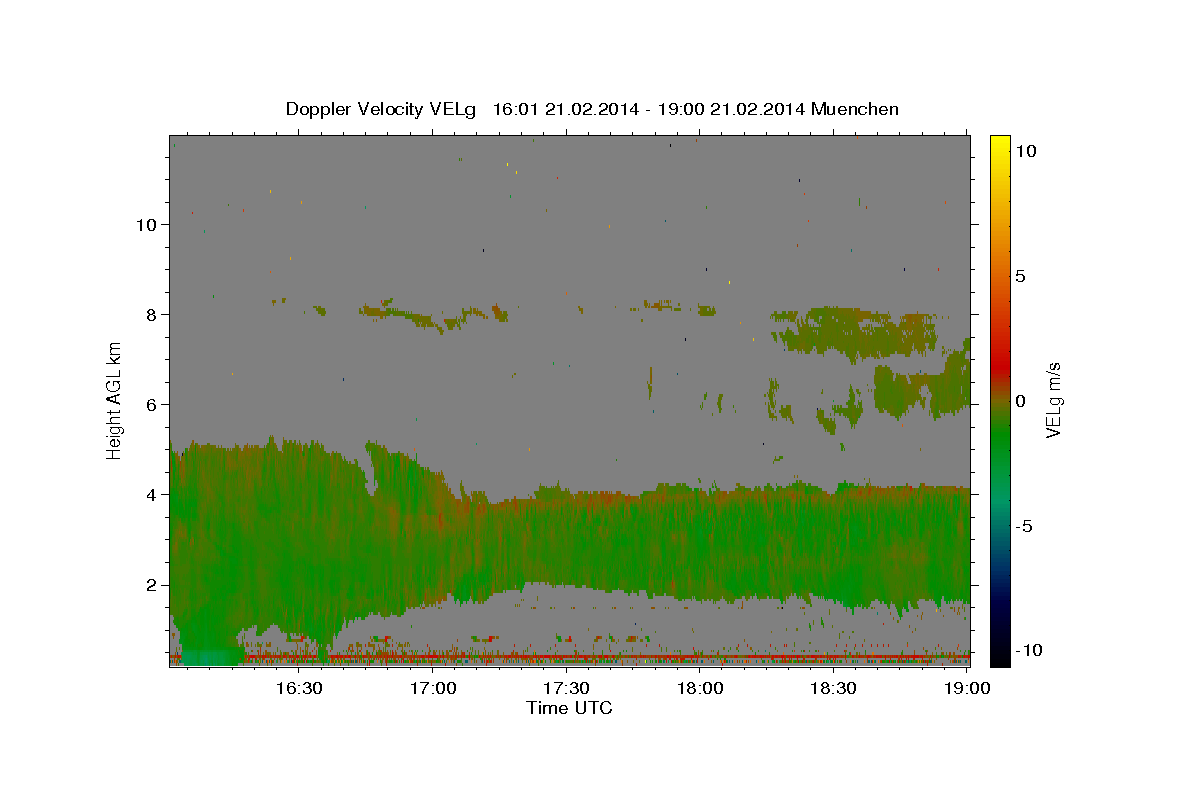Click the 'Muenchen' location in the title
Image resolution: width=1200 pixels, height=800 pixels.
point(855,109)
